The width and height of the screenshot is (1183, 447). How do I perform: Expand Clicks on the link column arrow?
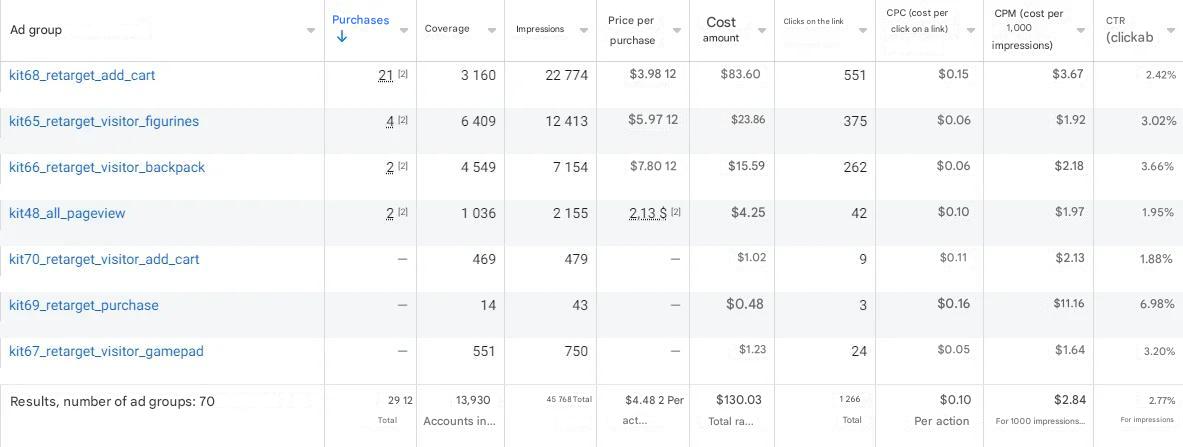863,30
